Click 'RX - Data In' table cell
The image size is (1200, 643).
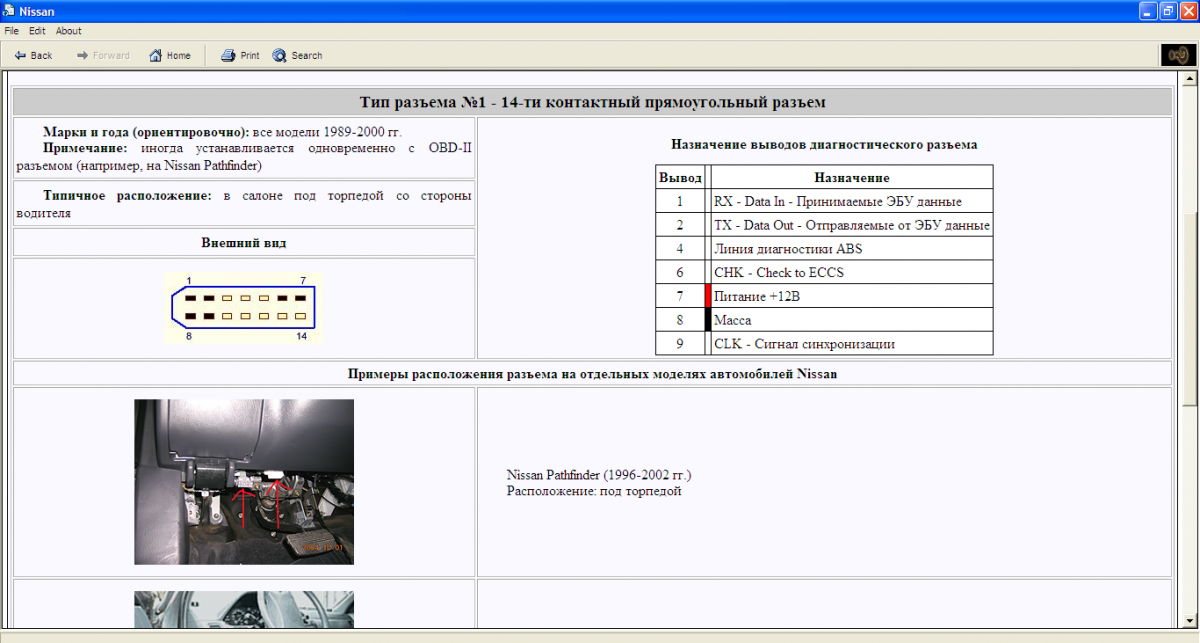click(852, 201)
